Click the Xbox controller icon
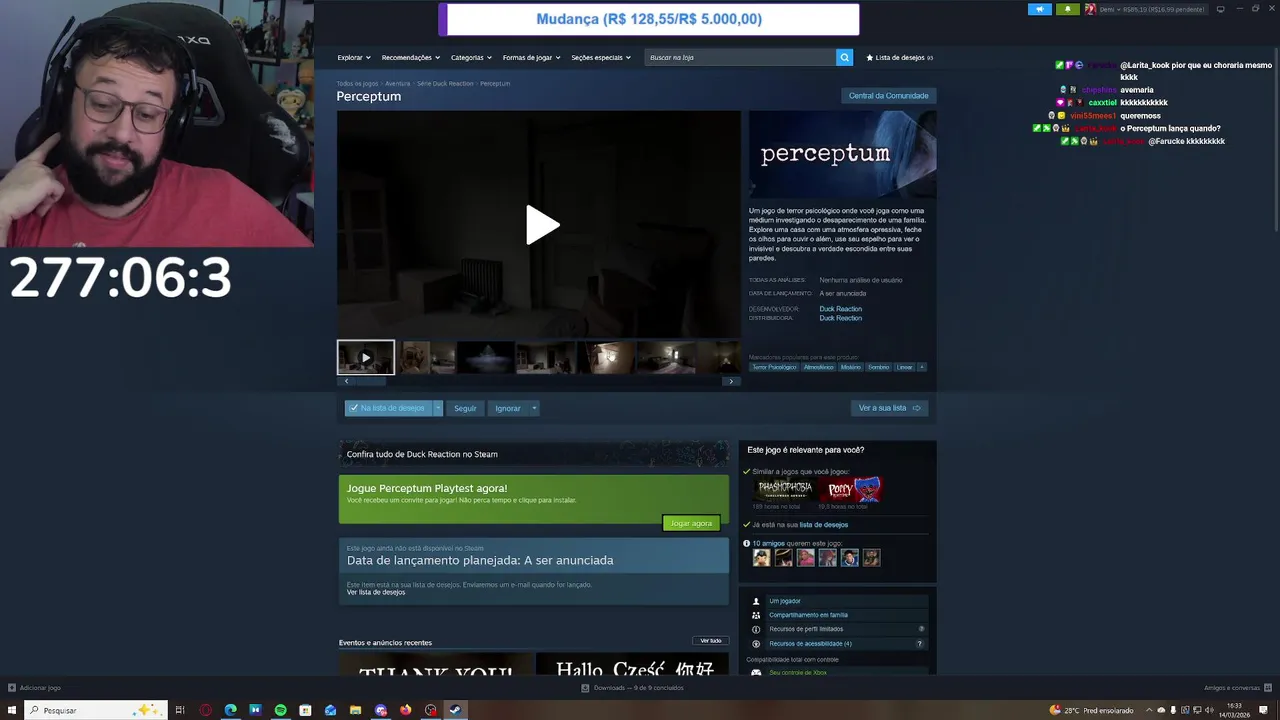 coord(756,672)
